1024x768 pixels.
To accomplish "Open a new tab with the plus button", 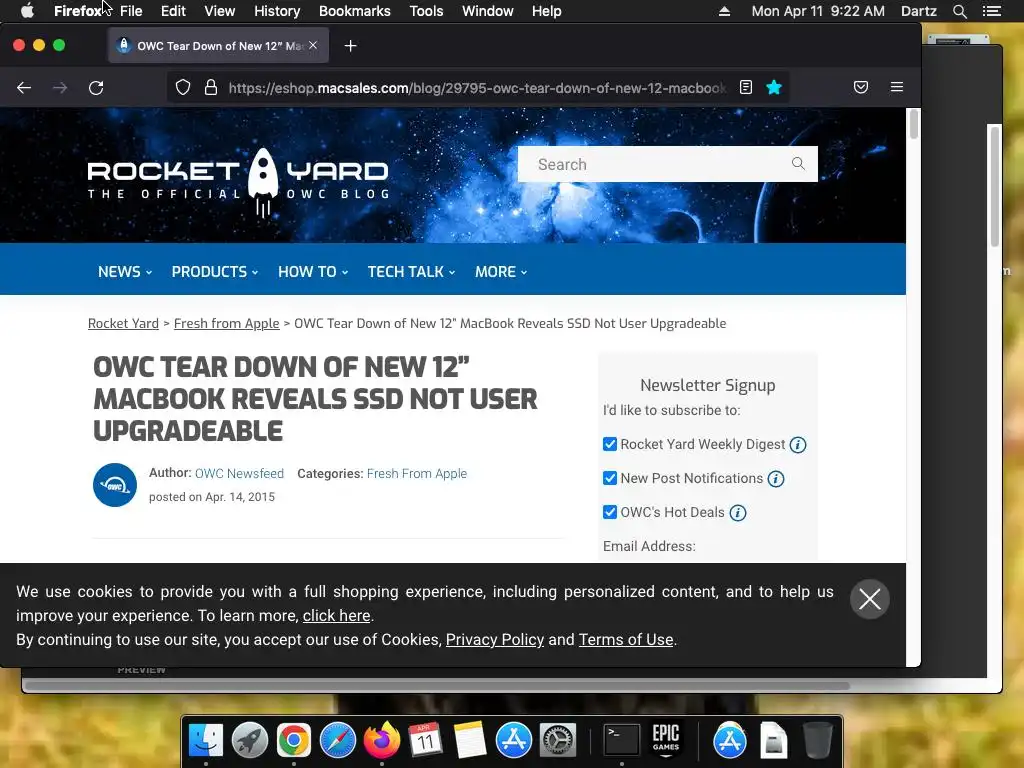I will click(x=351, y=46).
